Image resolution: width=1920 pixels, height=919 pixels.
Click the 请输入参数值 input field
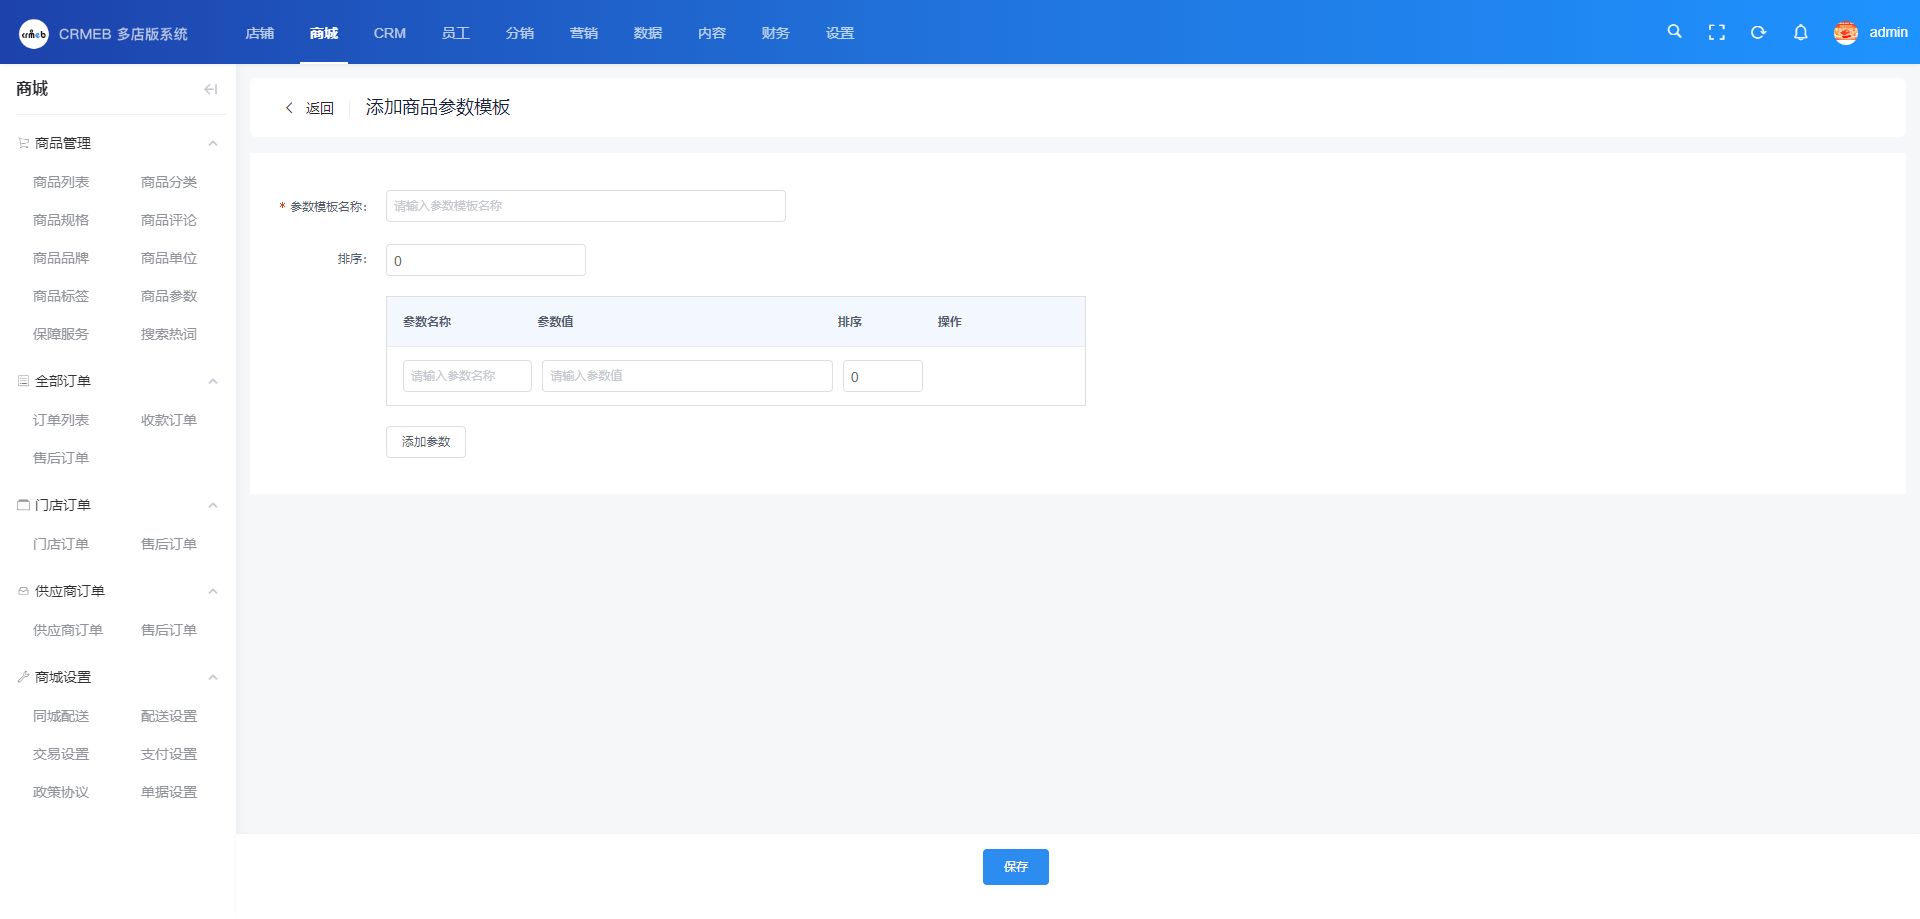tap(687, 376)
